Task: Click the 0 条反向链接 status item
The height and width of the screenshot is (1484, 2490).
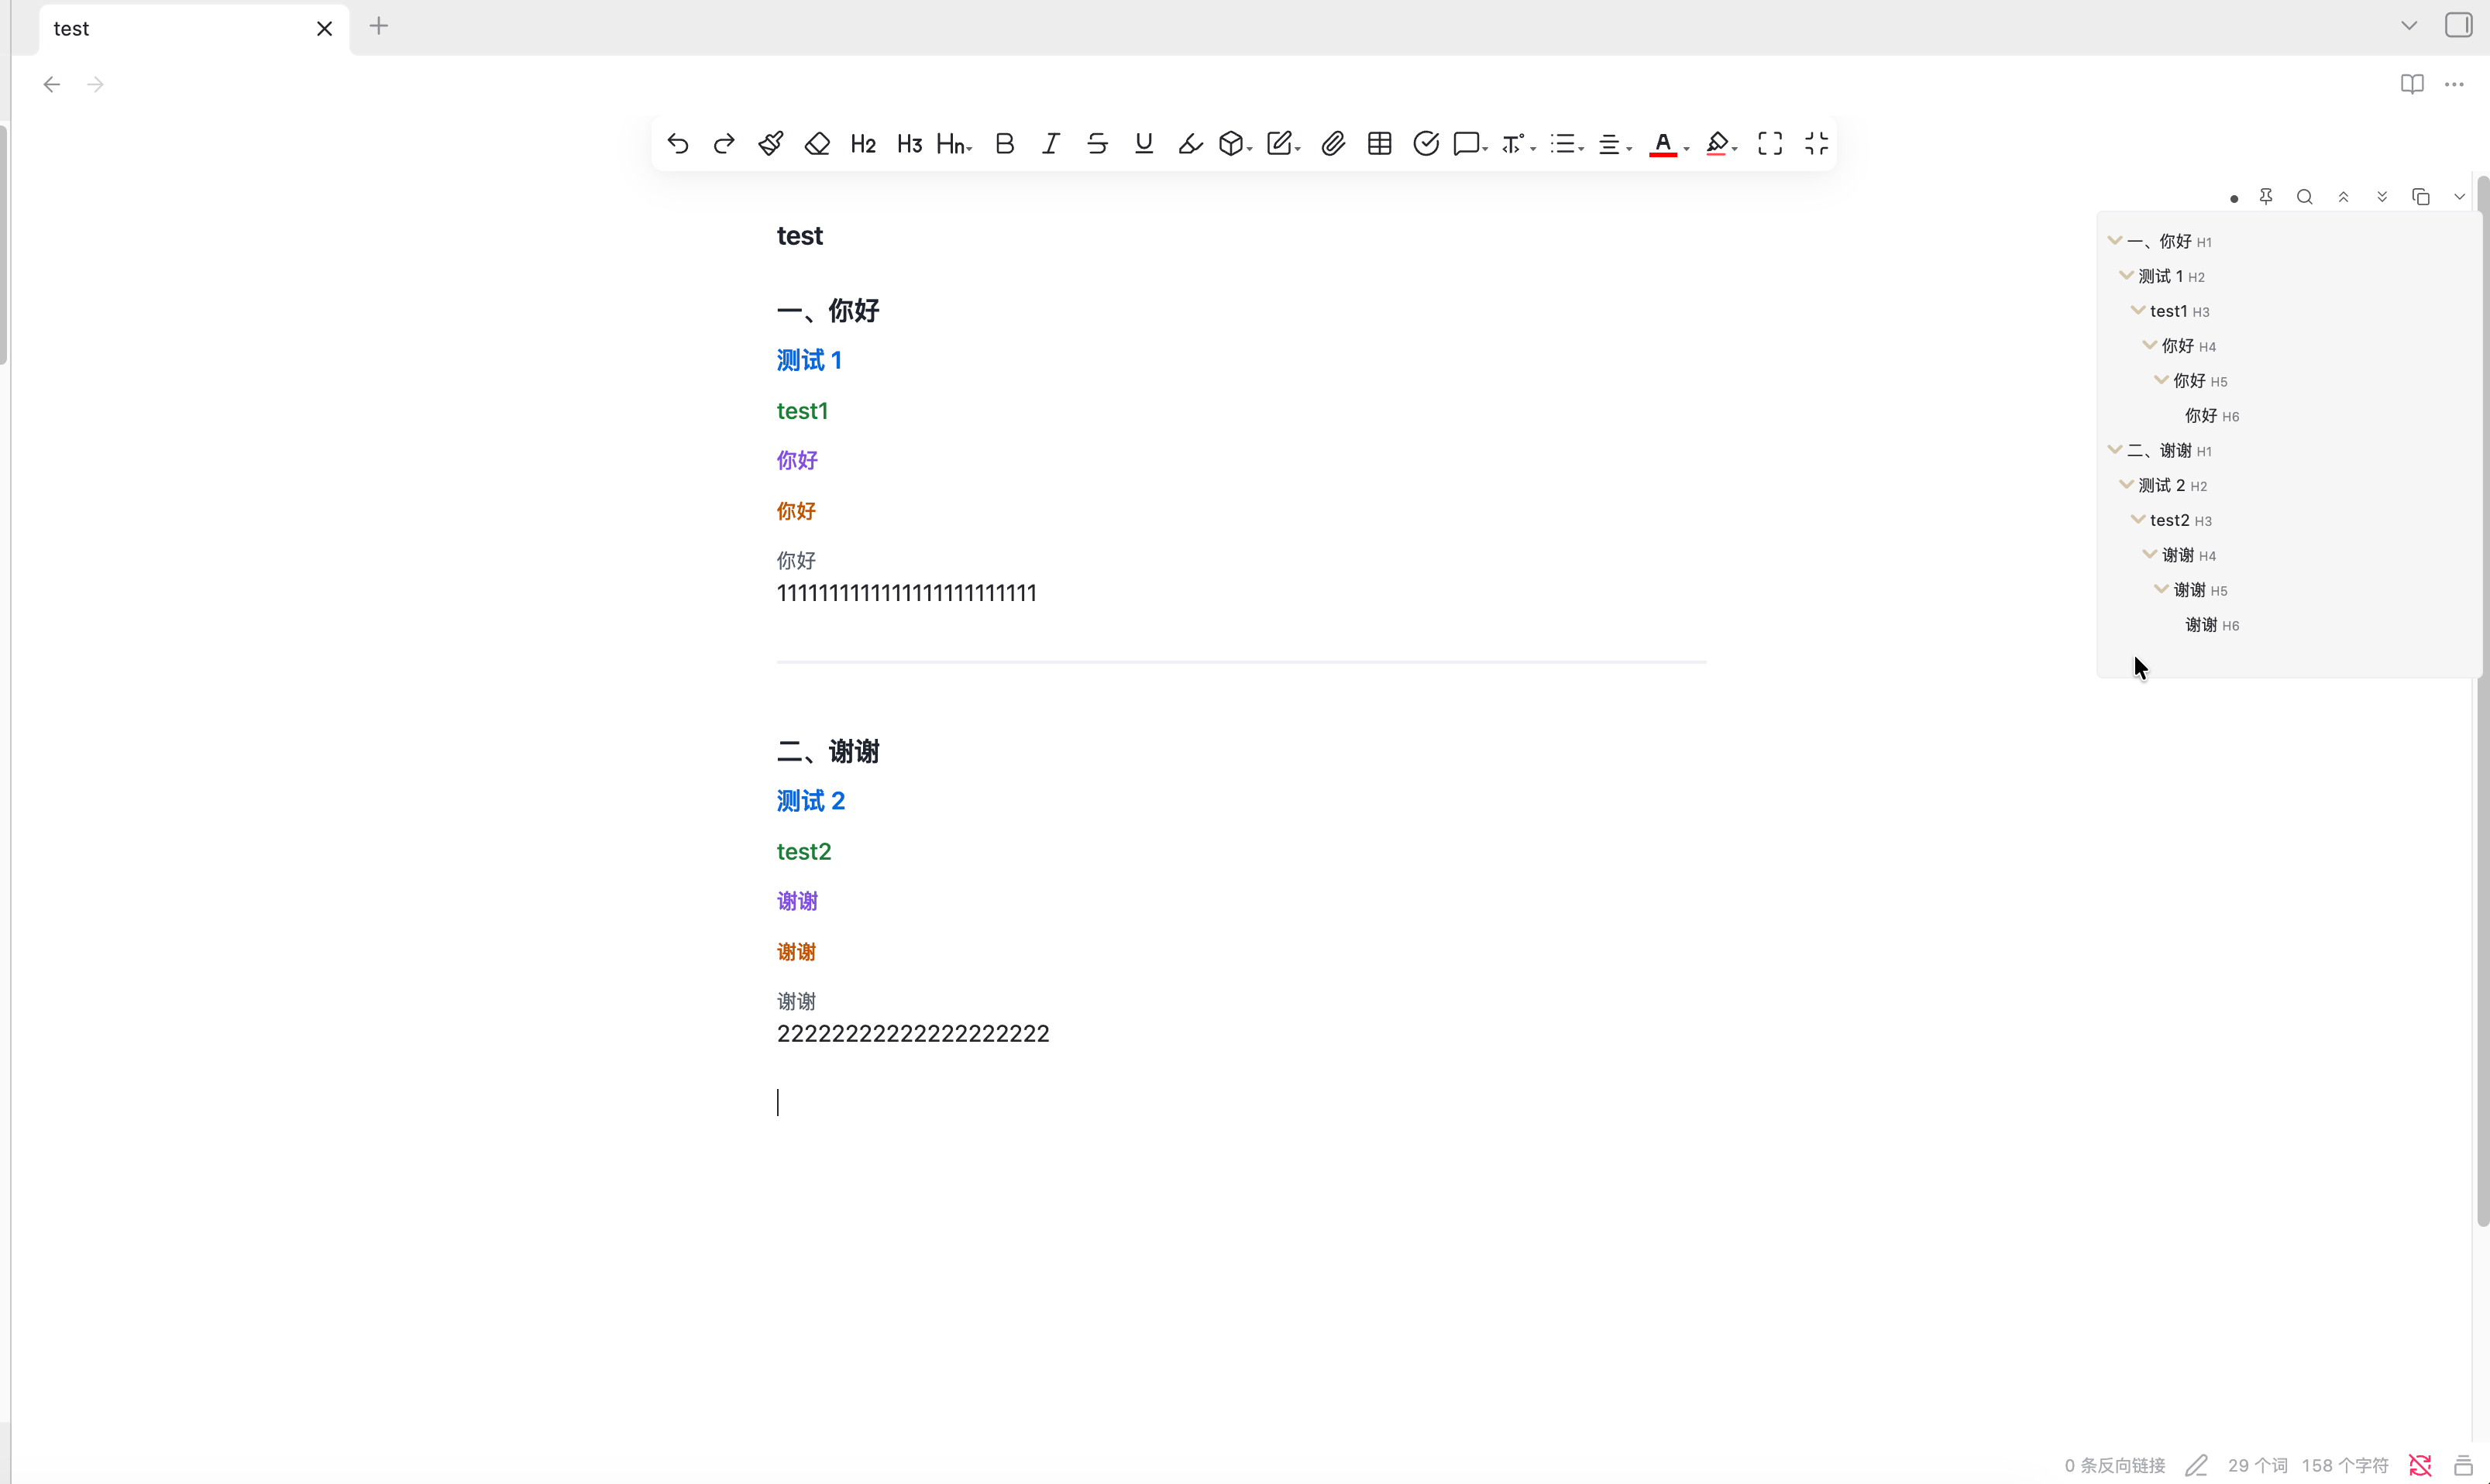Action: (x=2114, y=1465)
